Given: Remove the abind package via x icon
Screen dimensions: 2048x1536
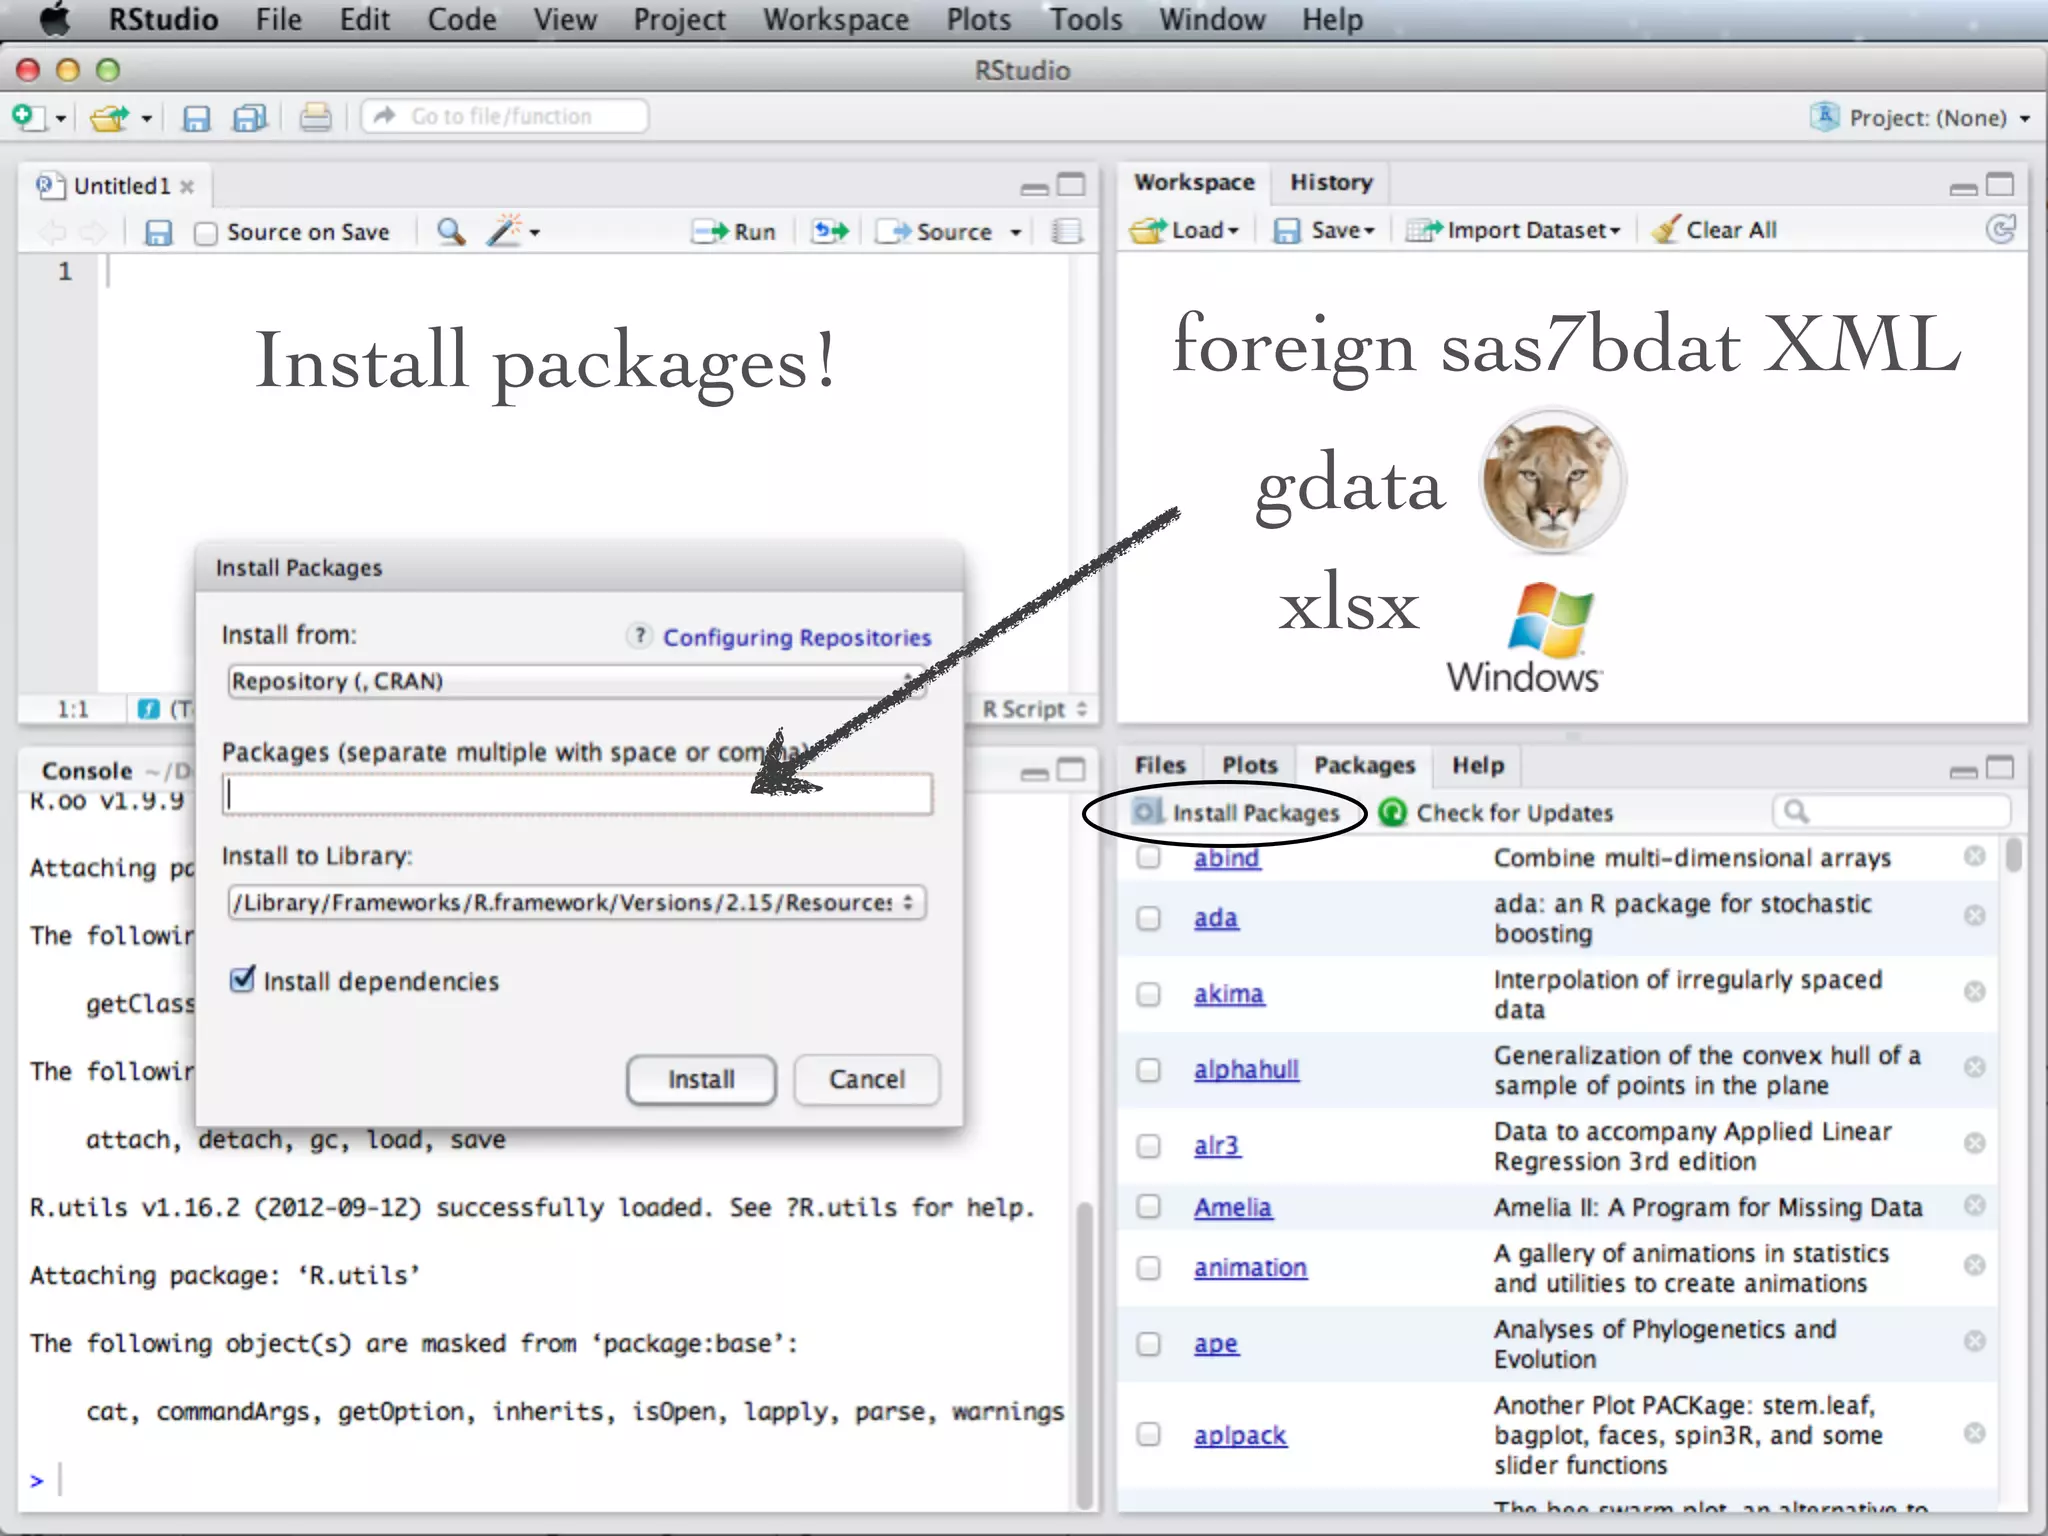Looking at the screenshot, I should (x=1974, y=856).
